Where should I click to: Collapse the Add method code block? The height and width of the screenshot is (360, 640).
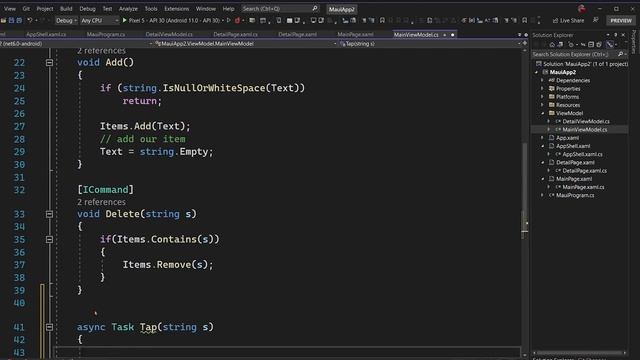click(49, 63)
